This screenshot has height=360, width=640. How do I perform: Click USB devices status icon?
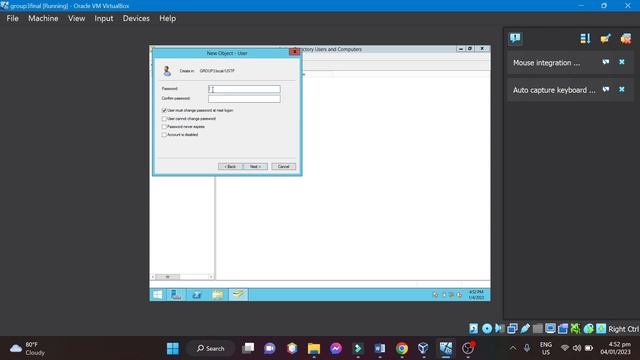click(x=525, y=329)
